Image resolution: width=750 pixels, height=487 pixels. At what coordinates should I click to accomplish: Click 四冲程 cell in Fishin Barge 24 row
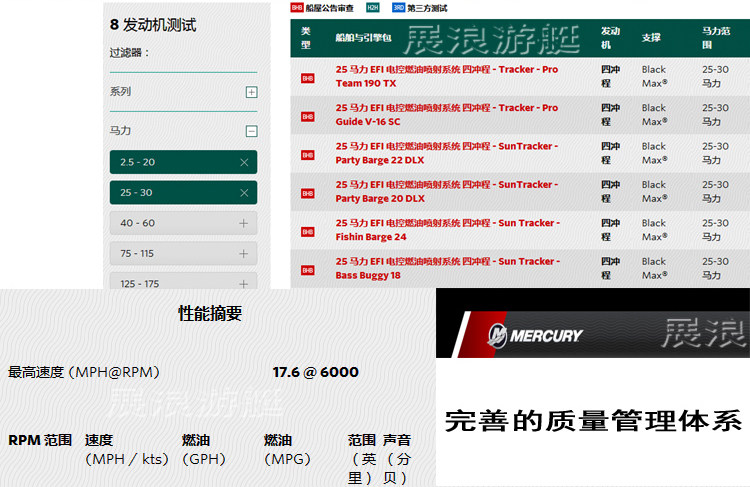611,230
